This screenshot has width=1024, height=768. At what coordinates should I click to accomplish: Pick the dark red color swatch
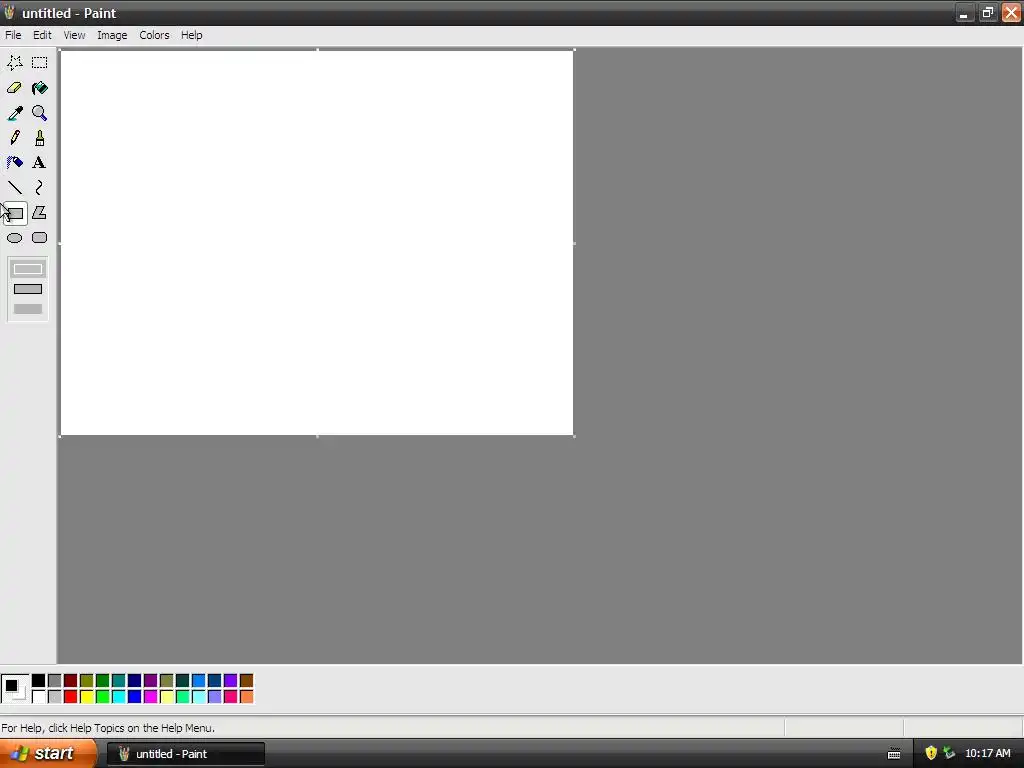pyautogui.click(x=71, y=681)
